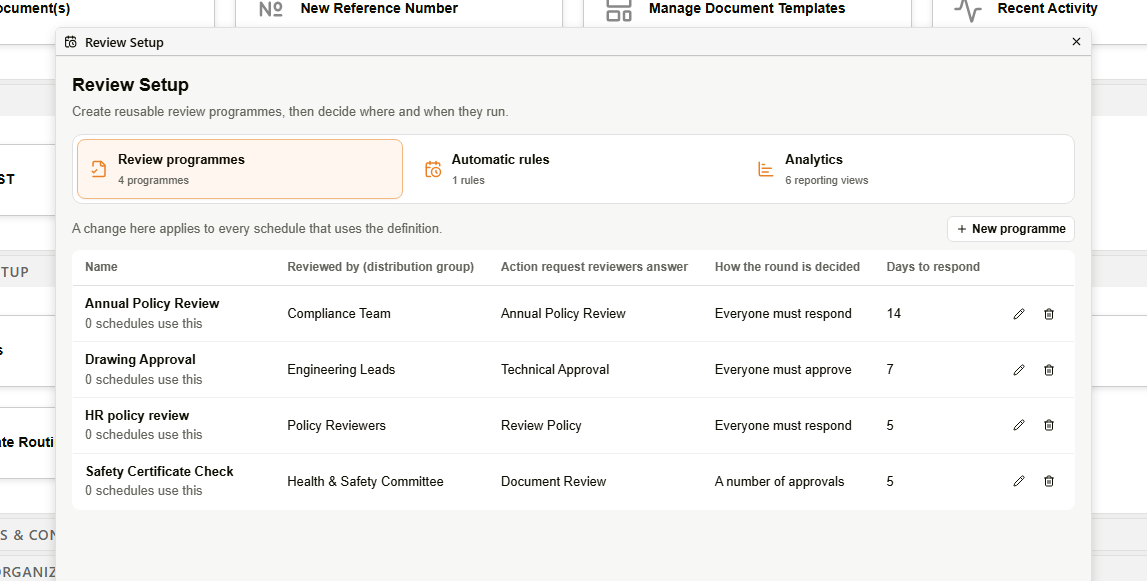
Task: Click the Days to respond column header
Action: [933, 267]
